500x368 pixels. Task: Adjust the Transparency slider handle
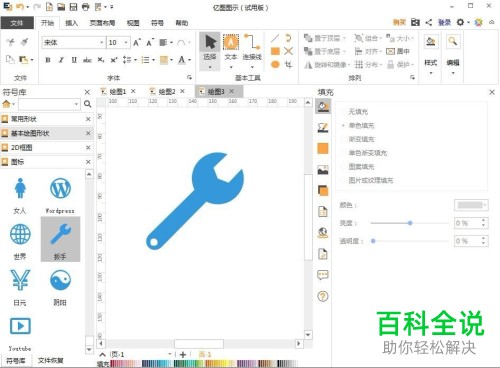pyautogui.click(x=373, y=241)
